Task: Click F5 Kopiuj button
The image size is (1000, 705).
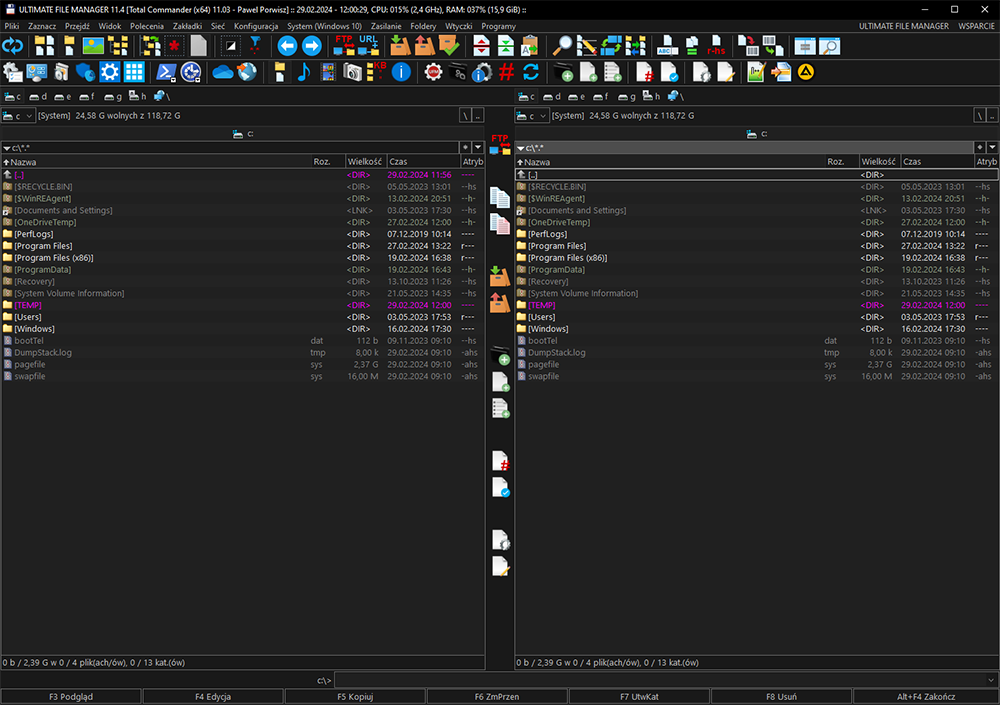Action: point(355,697)
